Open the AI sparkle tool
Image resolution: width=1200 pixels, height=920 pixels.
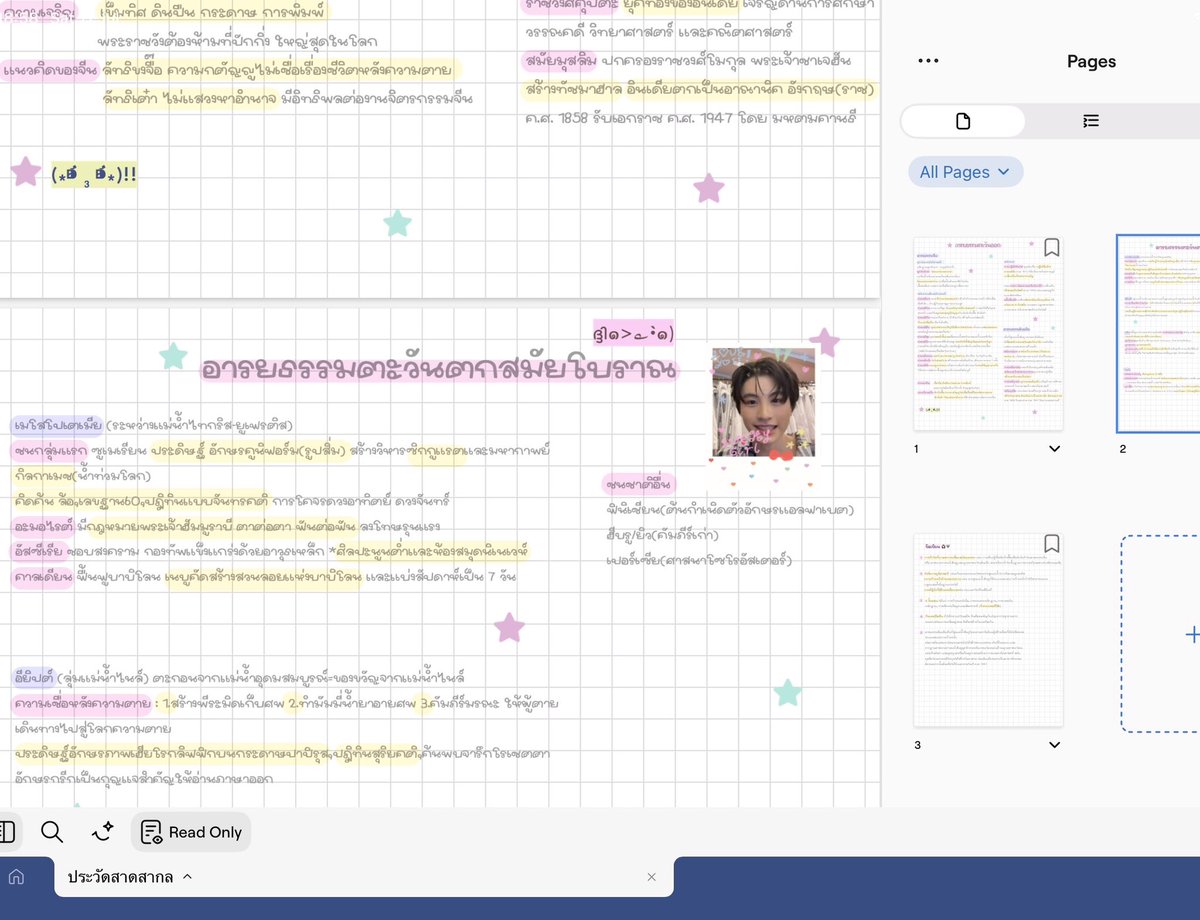click(x=102, y=832)
